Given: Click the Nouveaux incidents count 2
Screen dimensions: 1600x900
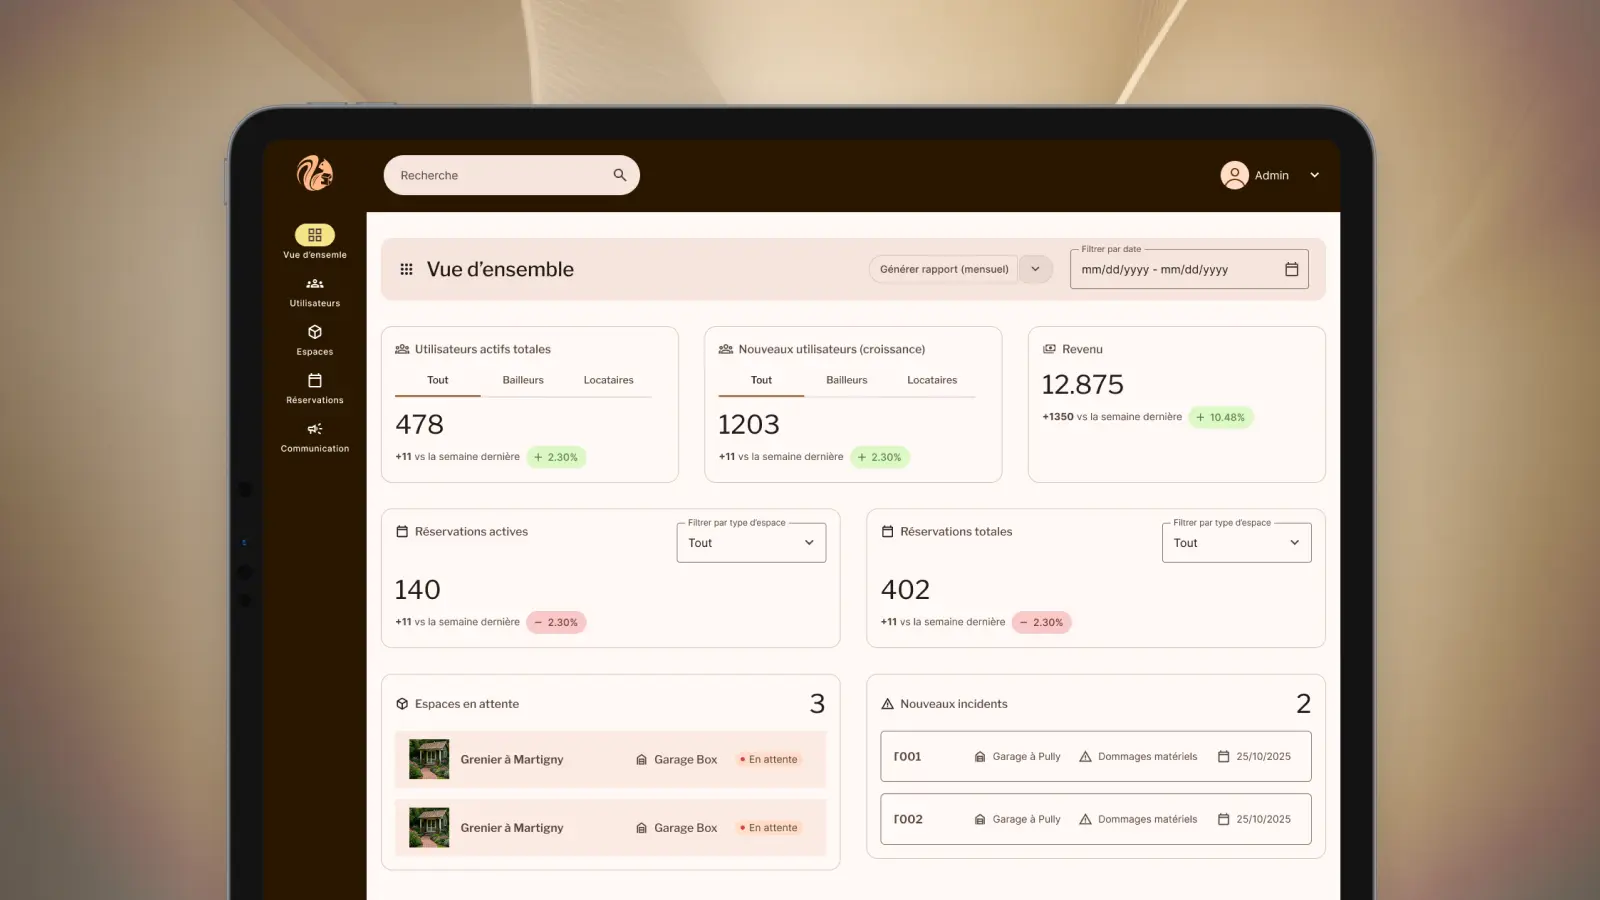Looking at the screenshot, I should click(1303, 704).
